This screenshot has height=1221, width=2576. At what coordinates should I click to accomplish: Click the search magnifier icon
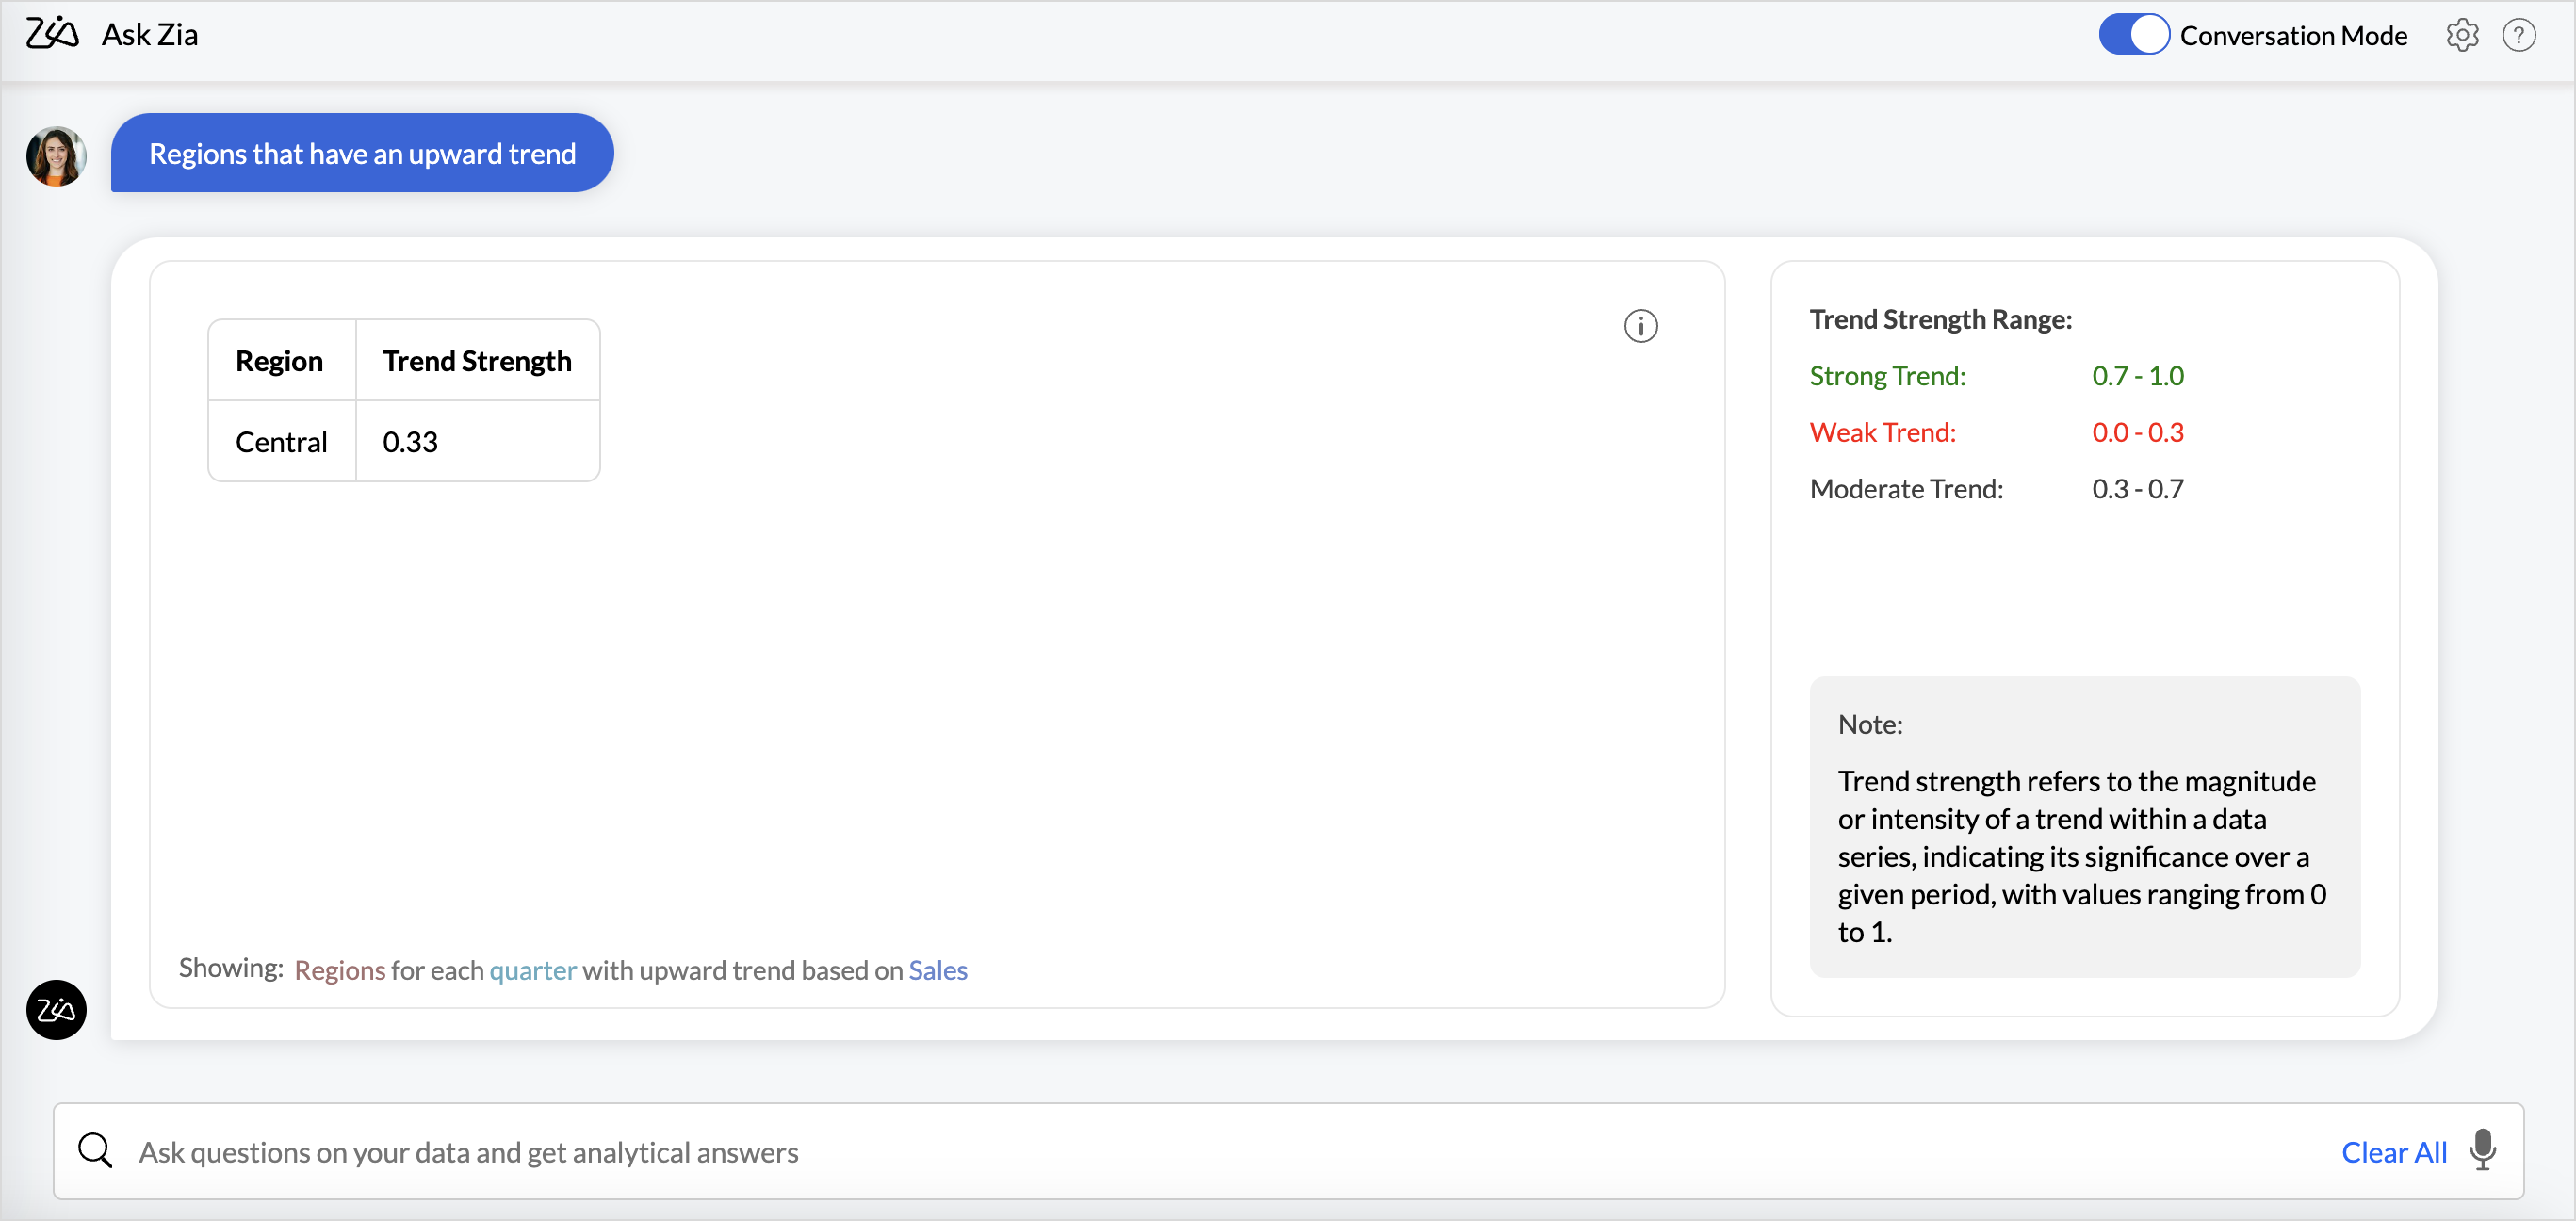coord(95,1150)
